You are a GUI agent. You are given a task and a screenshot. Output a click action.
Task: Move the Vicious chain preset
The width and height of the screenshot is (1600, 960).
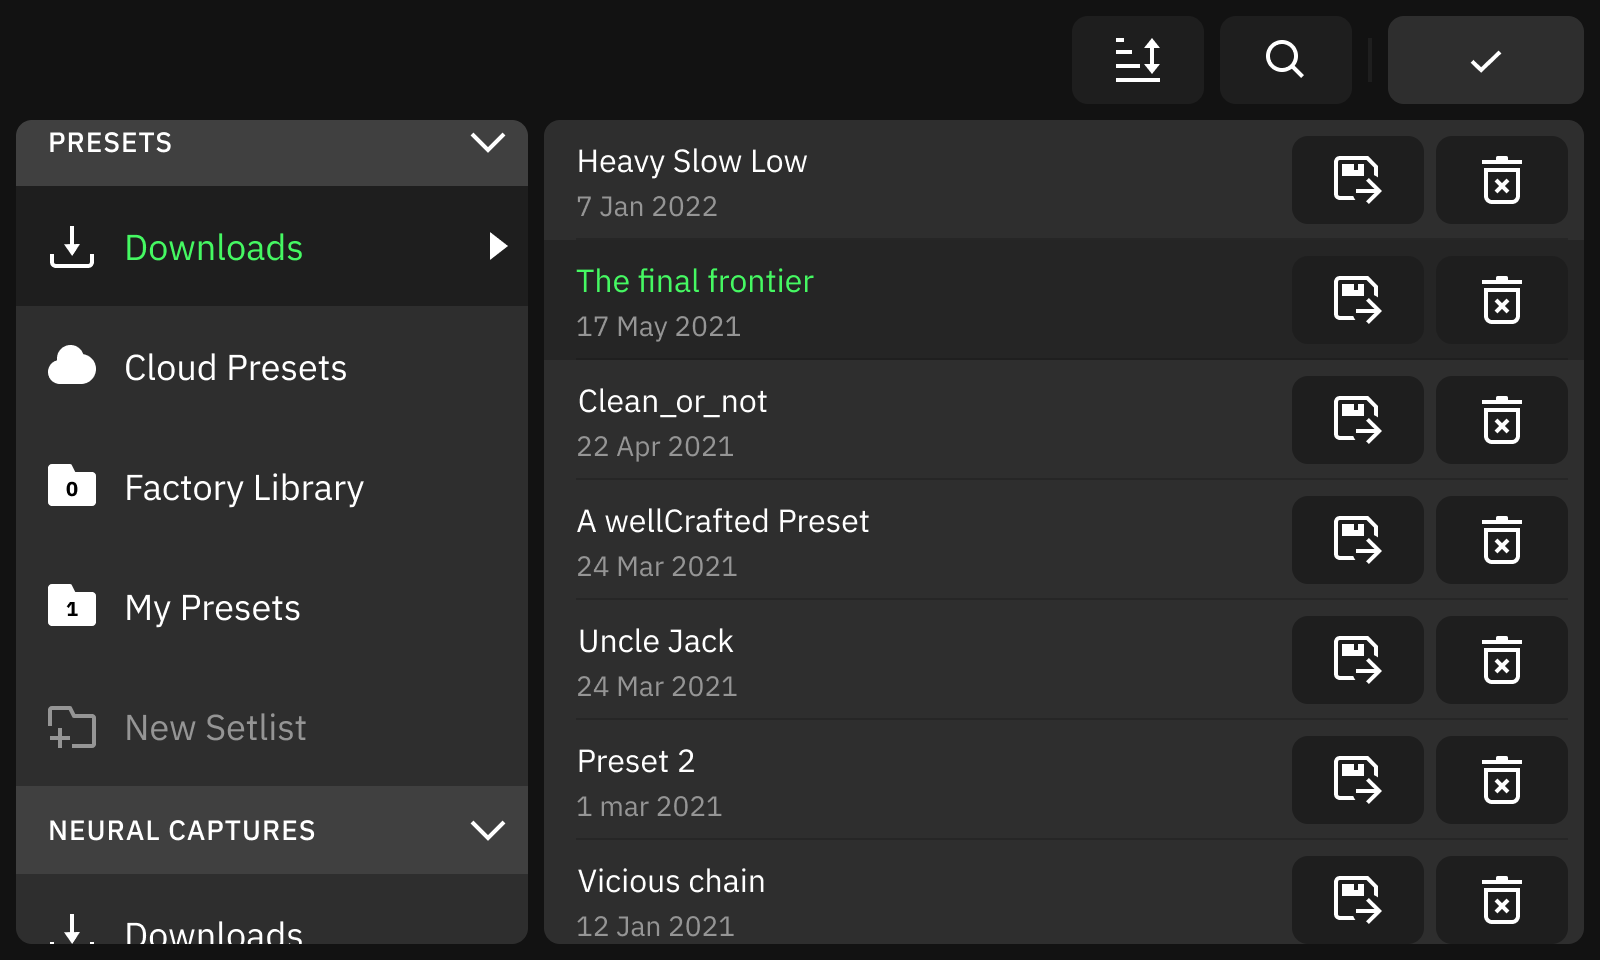(1357, 900)
